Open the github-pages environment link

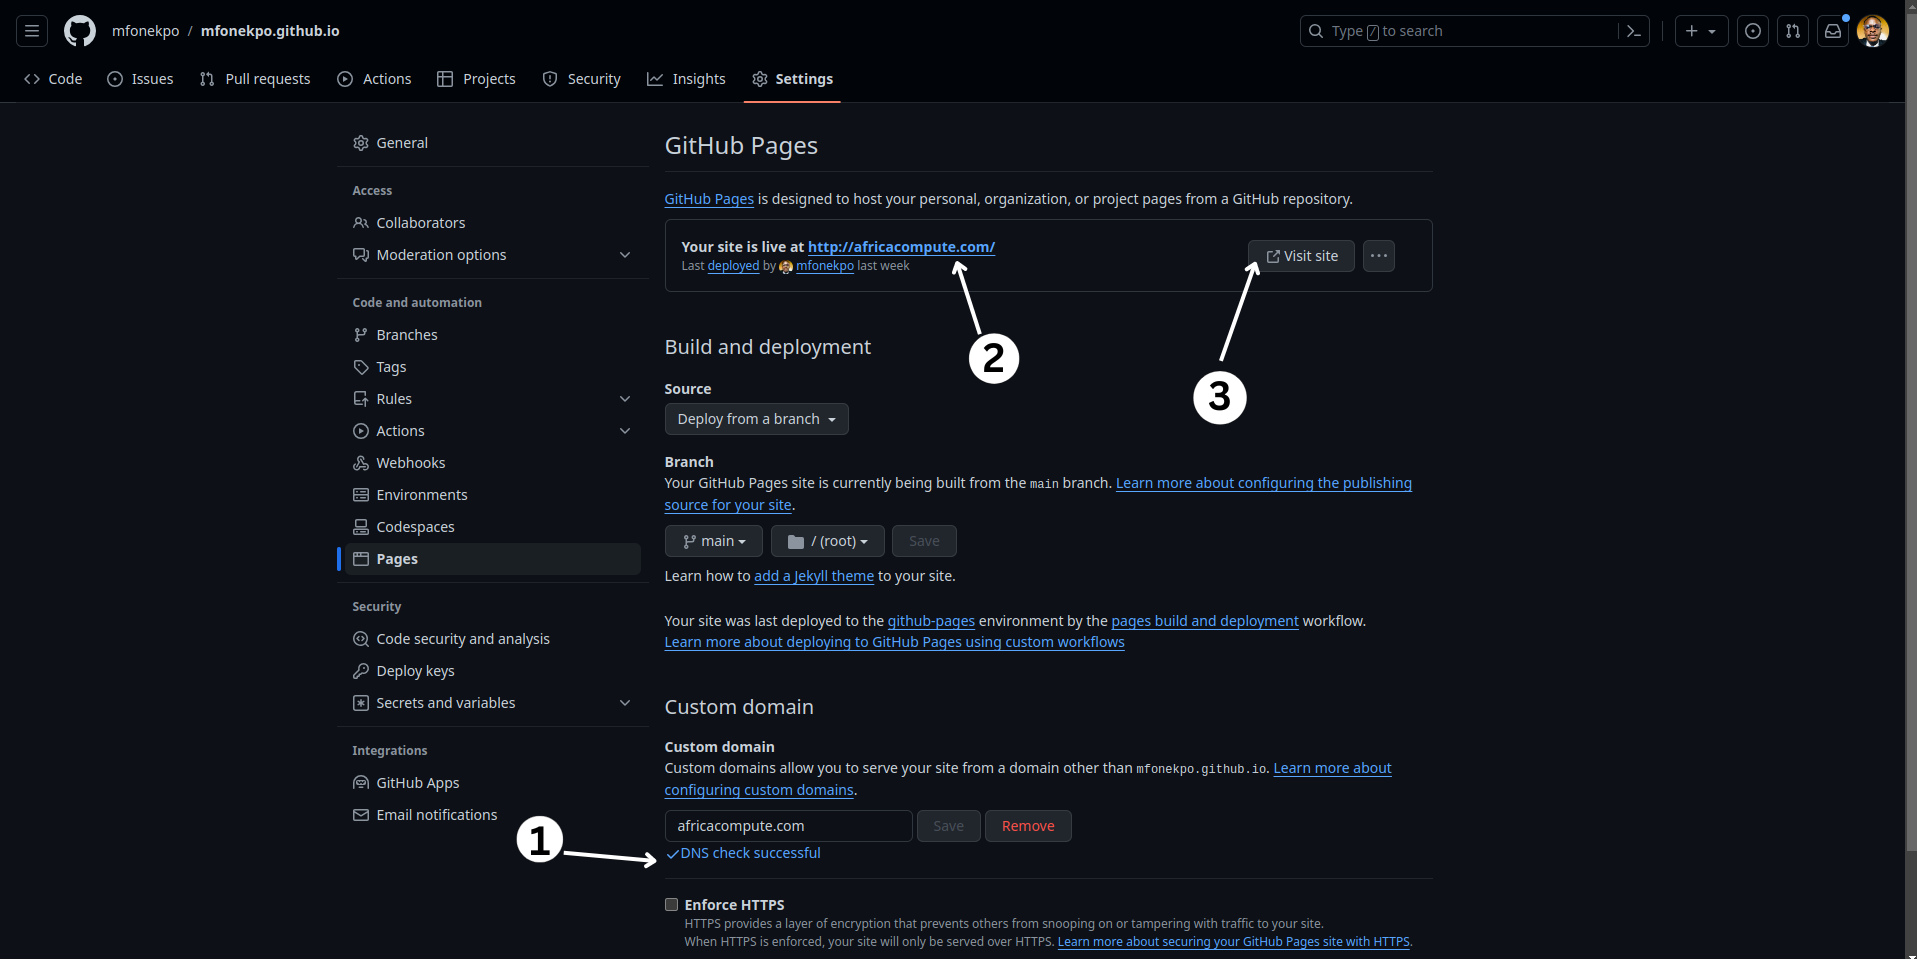(x=931, y=621)
